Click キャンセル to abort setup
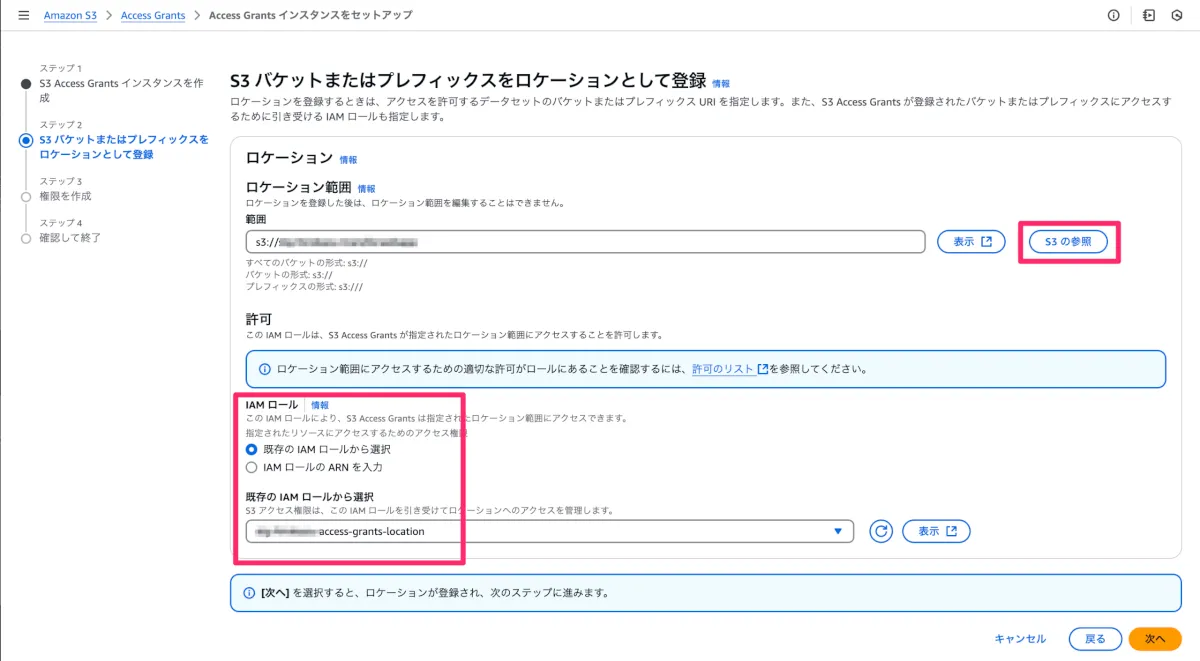Image resolution: width=1200 pixels, height=661 pixels. [1020, 638]
